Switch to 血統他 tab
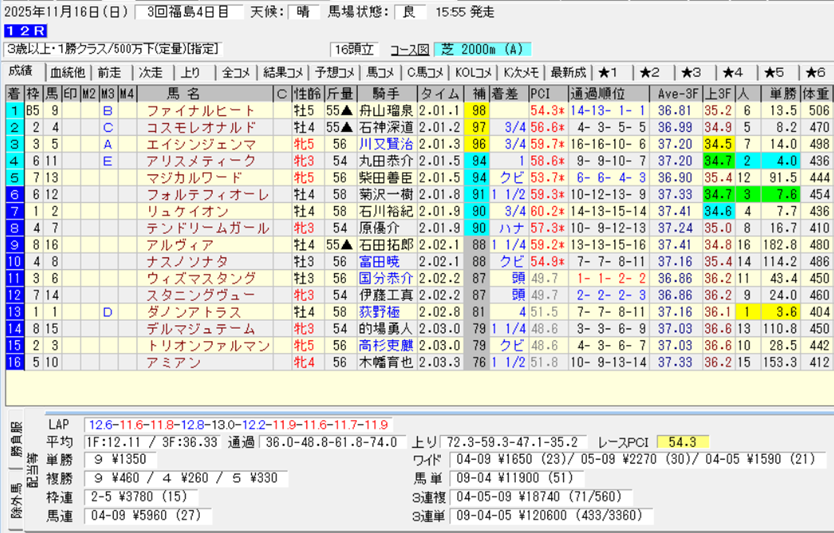The width and height of the screenshot is (834, 533). click(67, 72)
